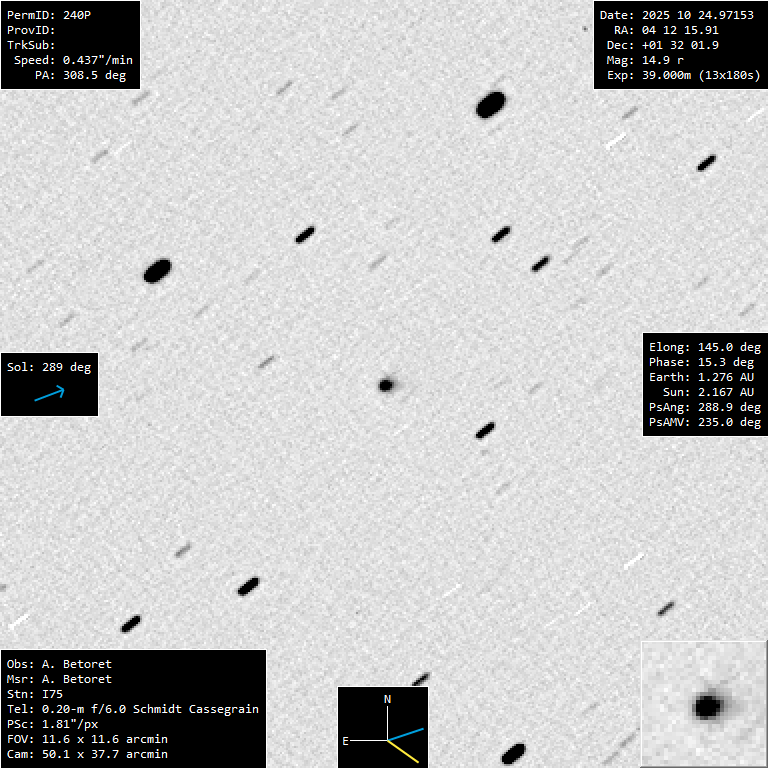
Task: Click the comet at the image center
Action: click(x=386, y=384)
